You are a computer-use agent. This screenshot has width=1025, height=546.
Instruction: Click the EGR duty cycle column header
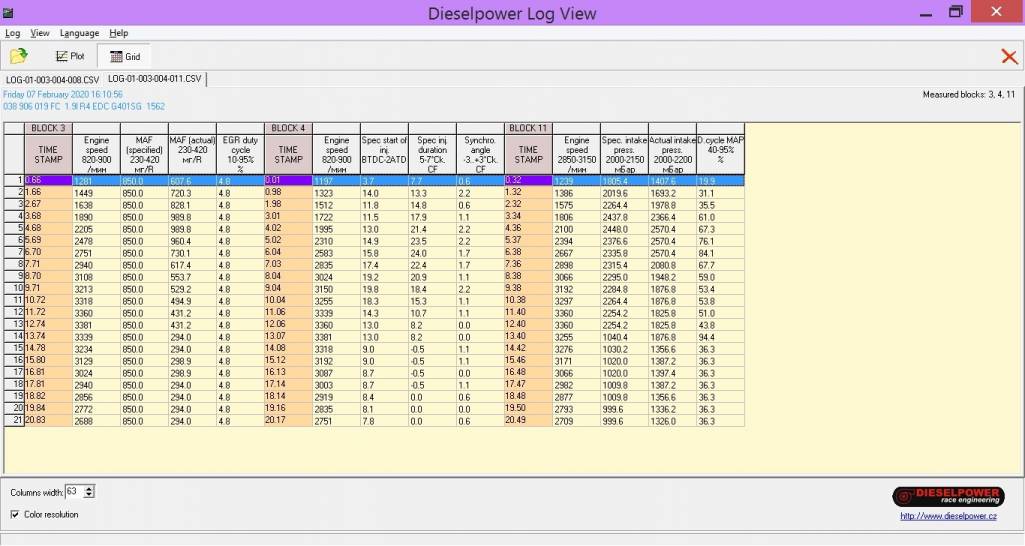240,154
